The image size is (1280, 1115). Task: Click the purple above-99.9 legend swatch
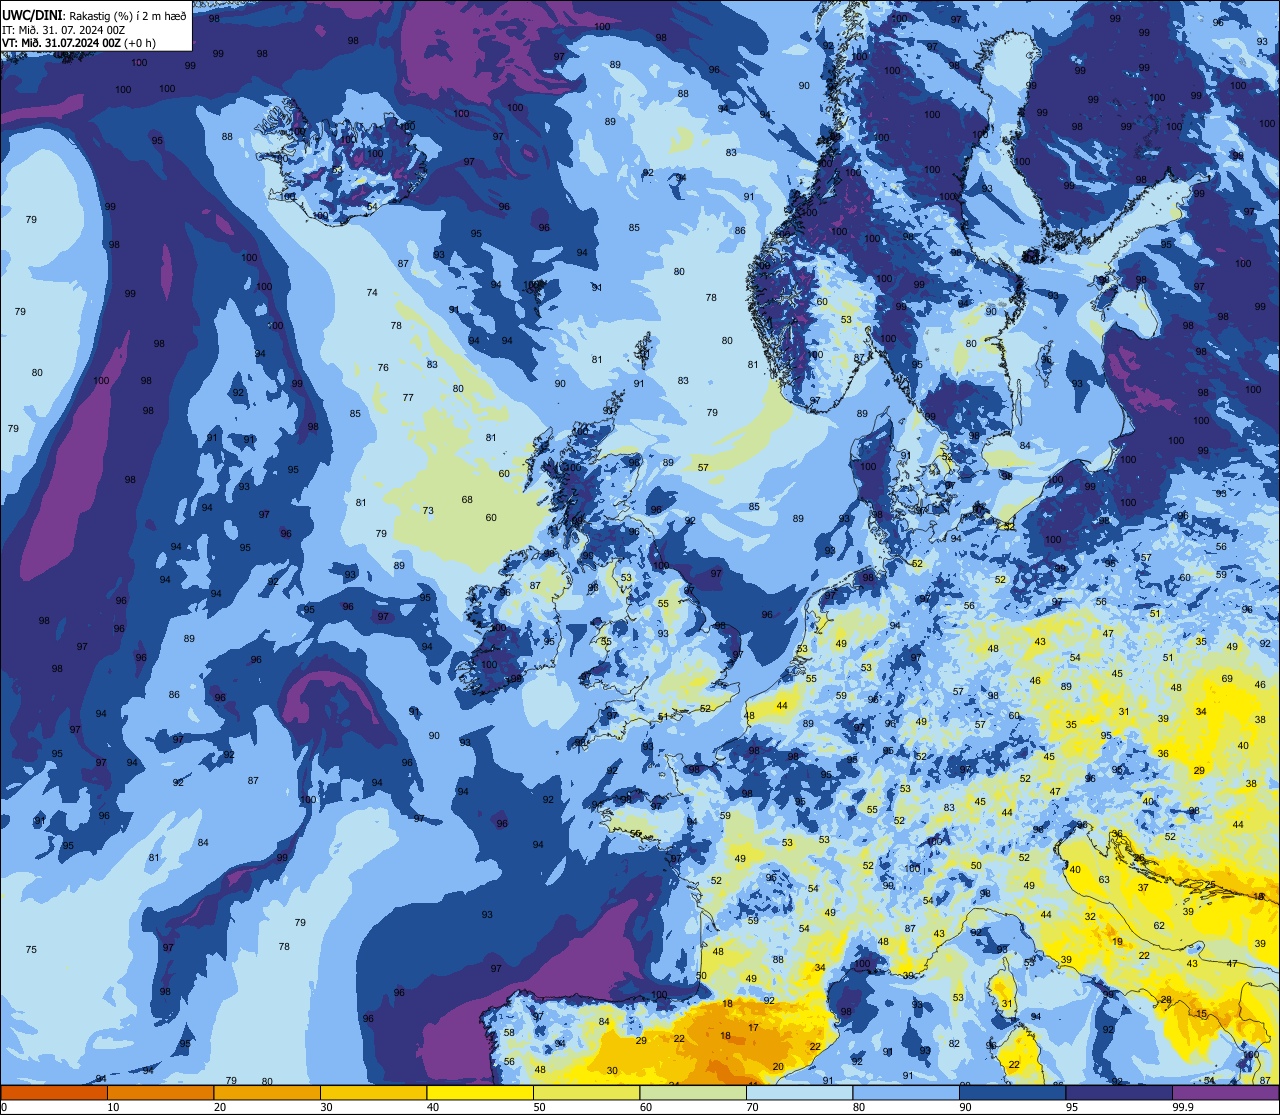[x=1225, y=1093]
